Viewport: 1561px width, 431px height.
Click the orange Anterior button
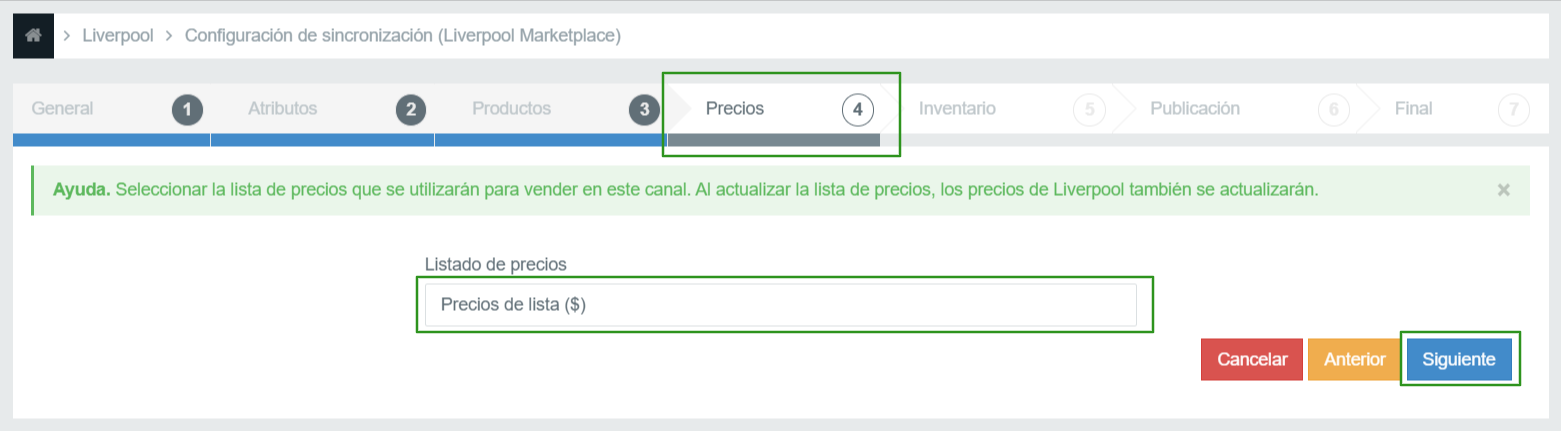[x=1354, y=359]
